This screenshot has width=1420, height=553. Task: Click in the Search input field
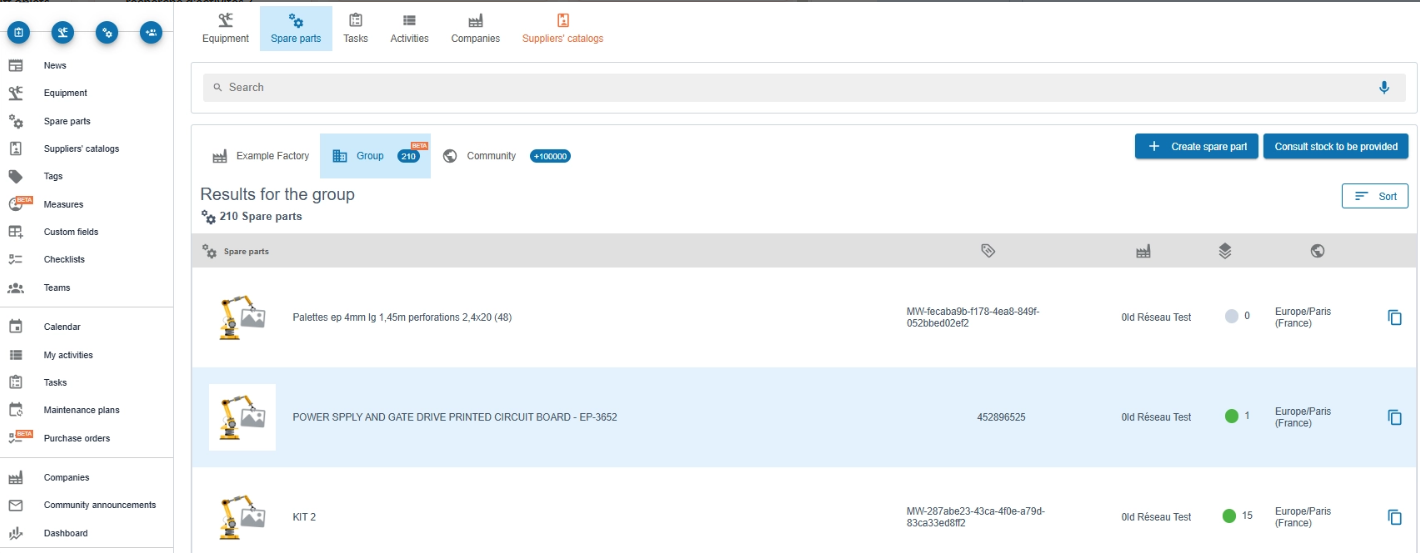[x=790, y=88]
